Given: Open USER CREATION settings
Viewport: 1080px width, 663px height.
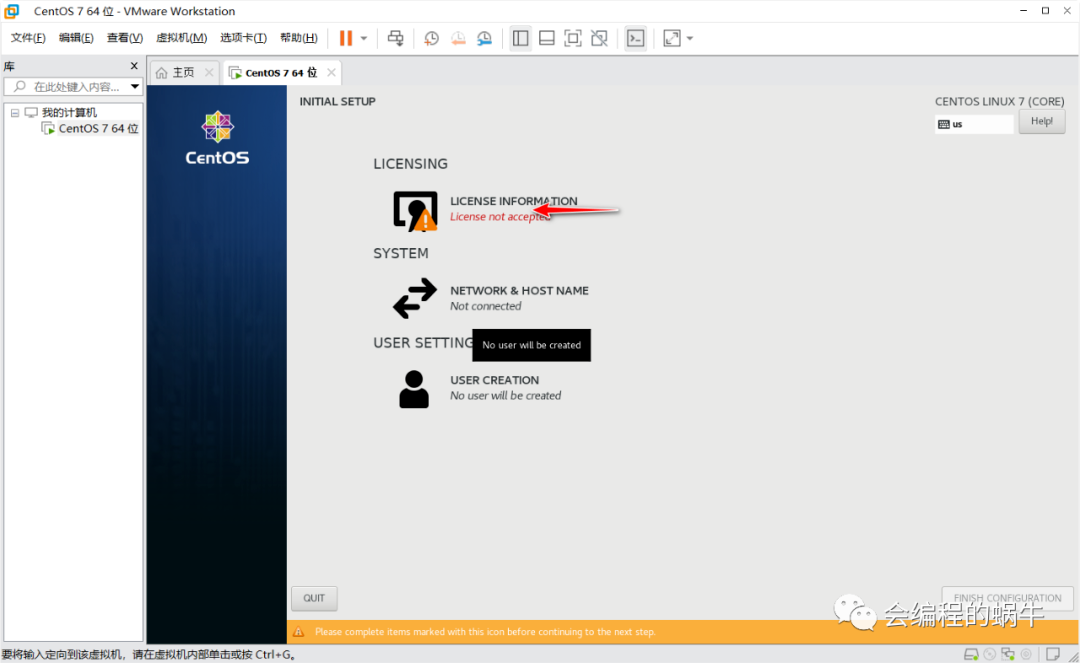Looking at the screenshot, I should click(495, 380).
